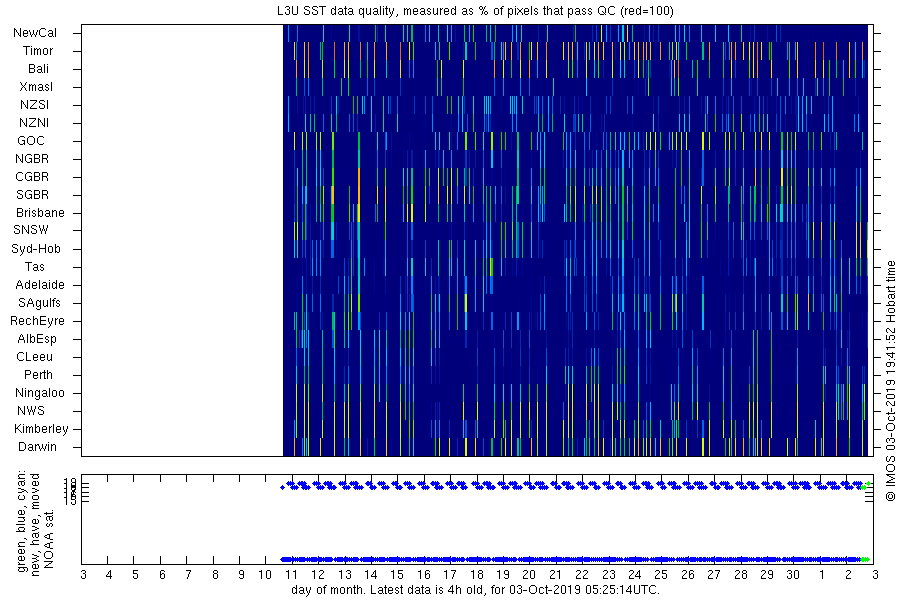Click day 25 on the x-axis
Screen dimensions: 900x600
click(x=661, y=575)
